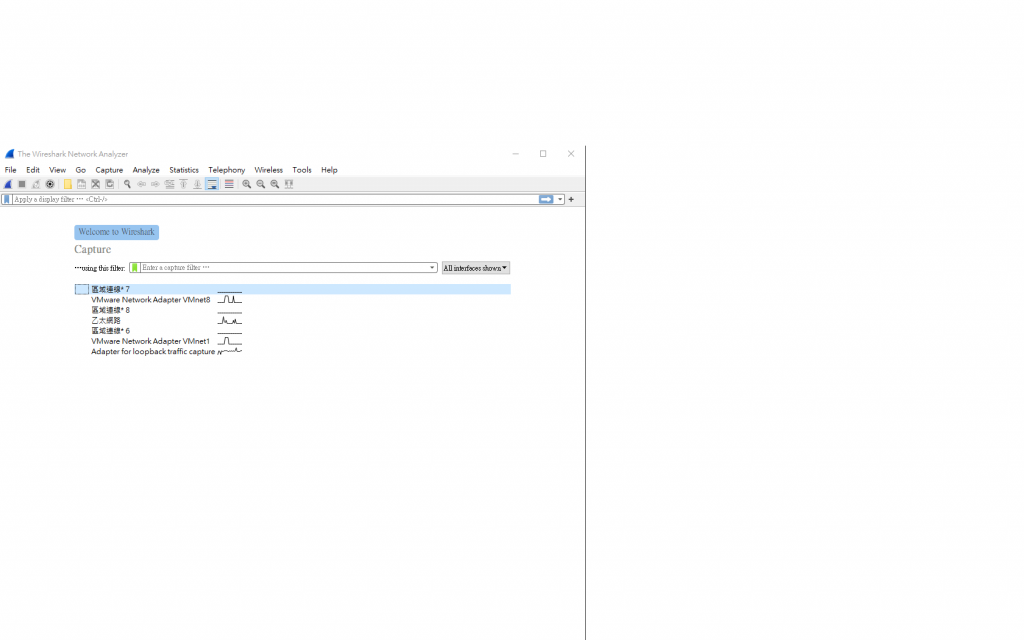
Task: Open the Statistics menu
Action: click(x=184, y=170)
